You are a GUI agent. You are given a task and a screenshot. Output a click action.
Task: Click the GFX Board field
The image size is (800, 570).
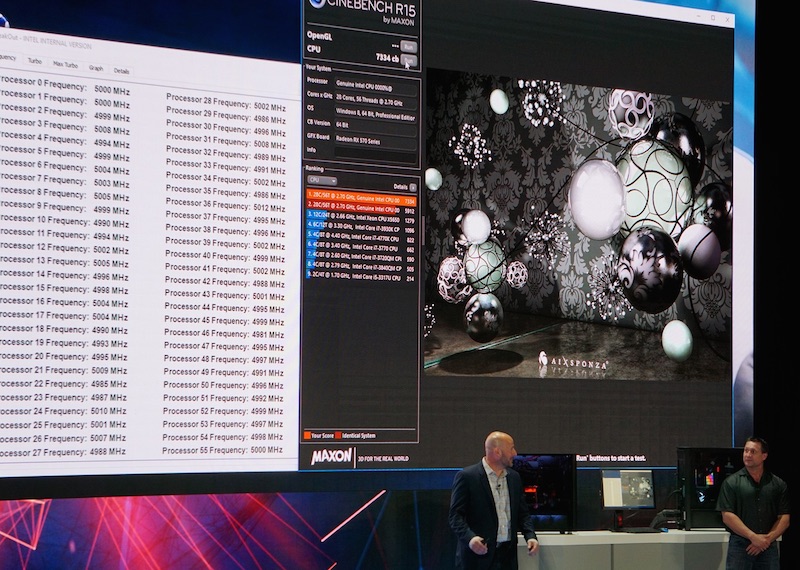(x=376, y=139)
